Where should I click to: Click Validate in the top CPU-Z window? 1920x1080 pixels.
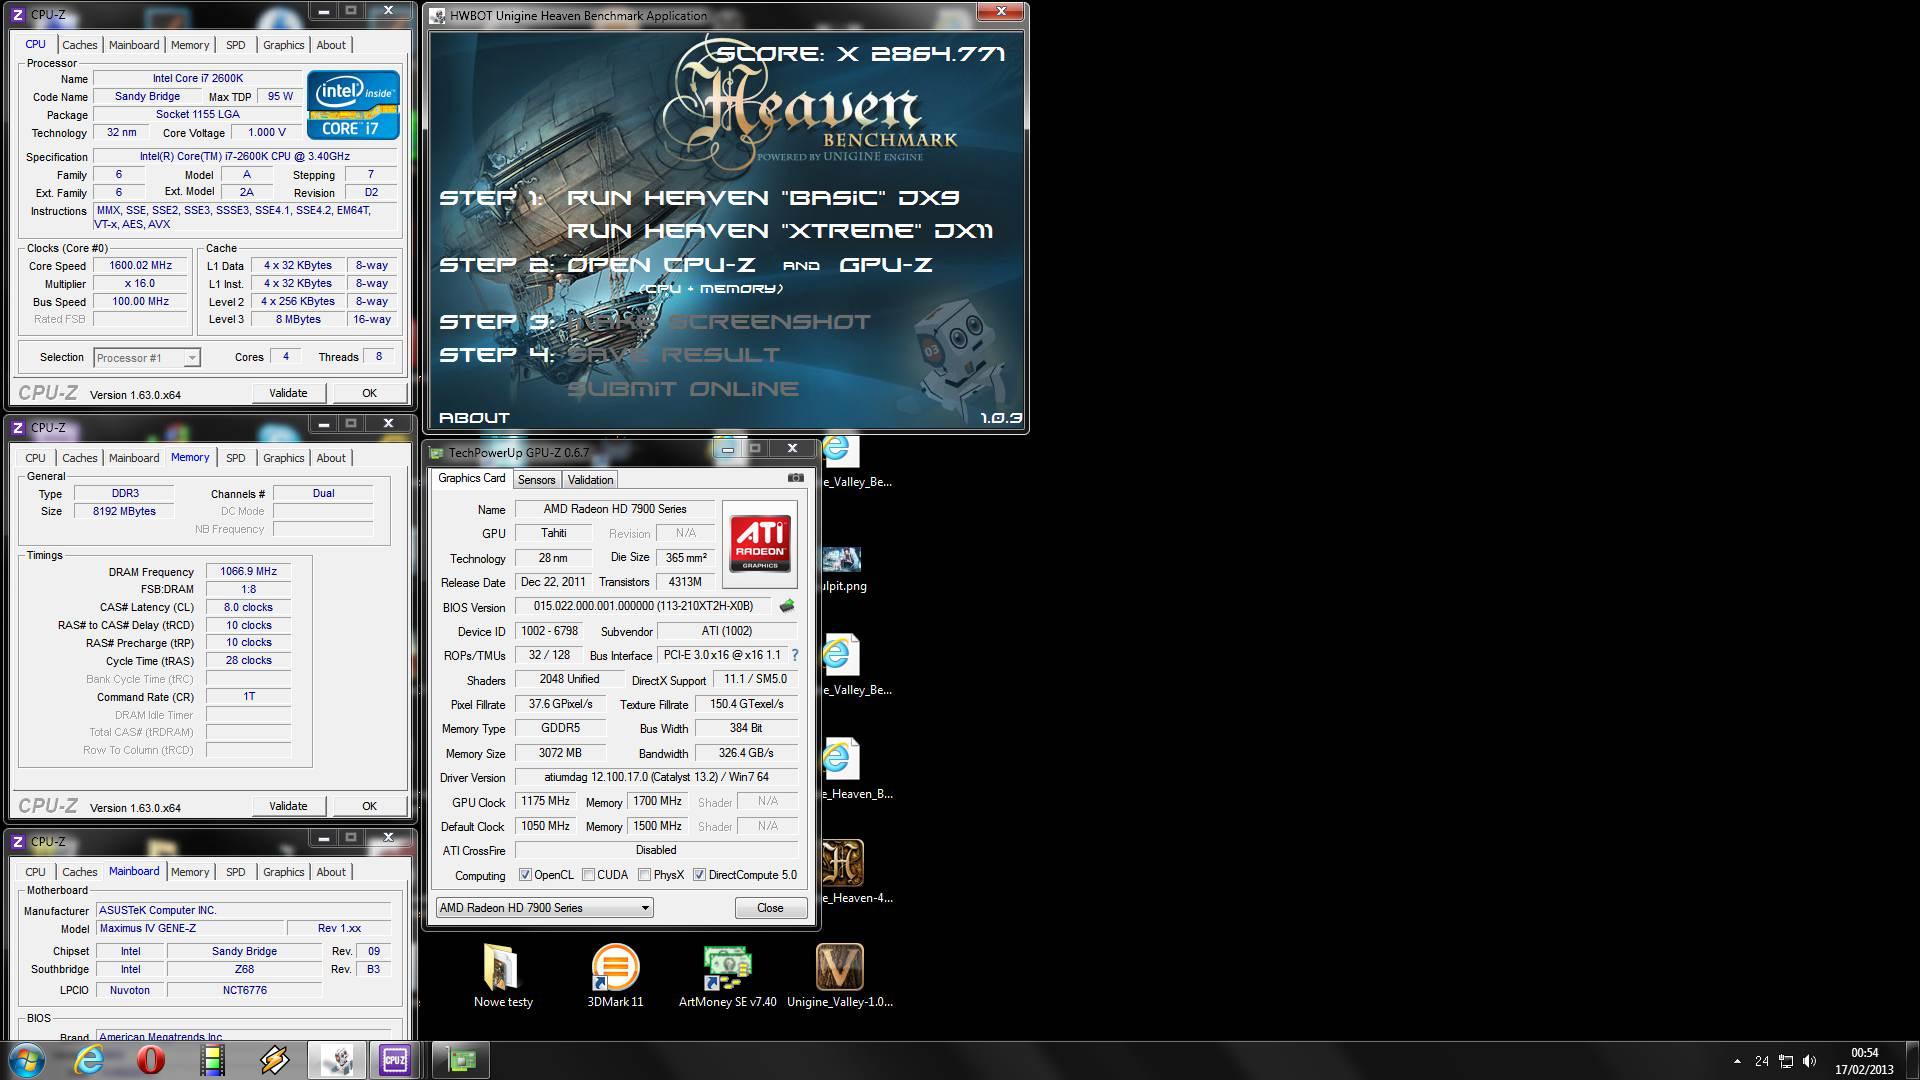(288, 393)
